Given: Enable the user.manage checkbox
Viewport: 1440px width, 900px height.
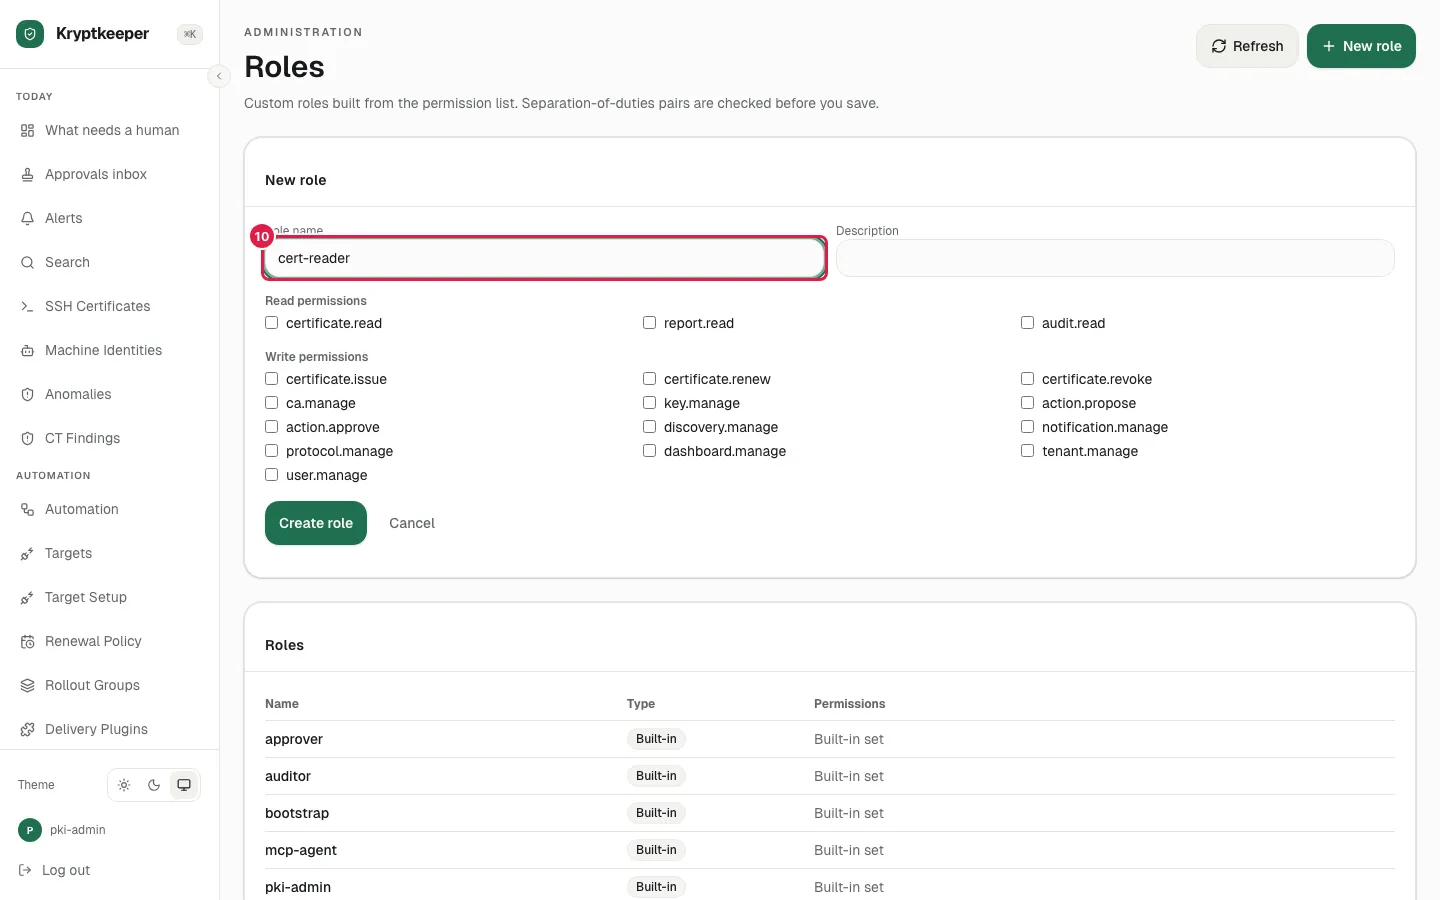Looking at the screenshot, I should pos(271,475).
